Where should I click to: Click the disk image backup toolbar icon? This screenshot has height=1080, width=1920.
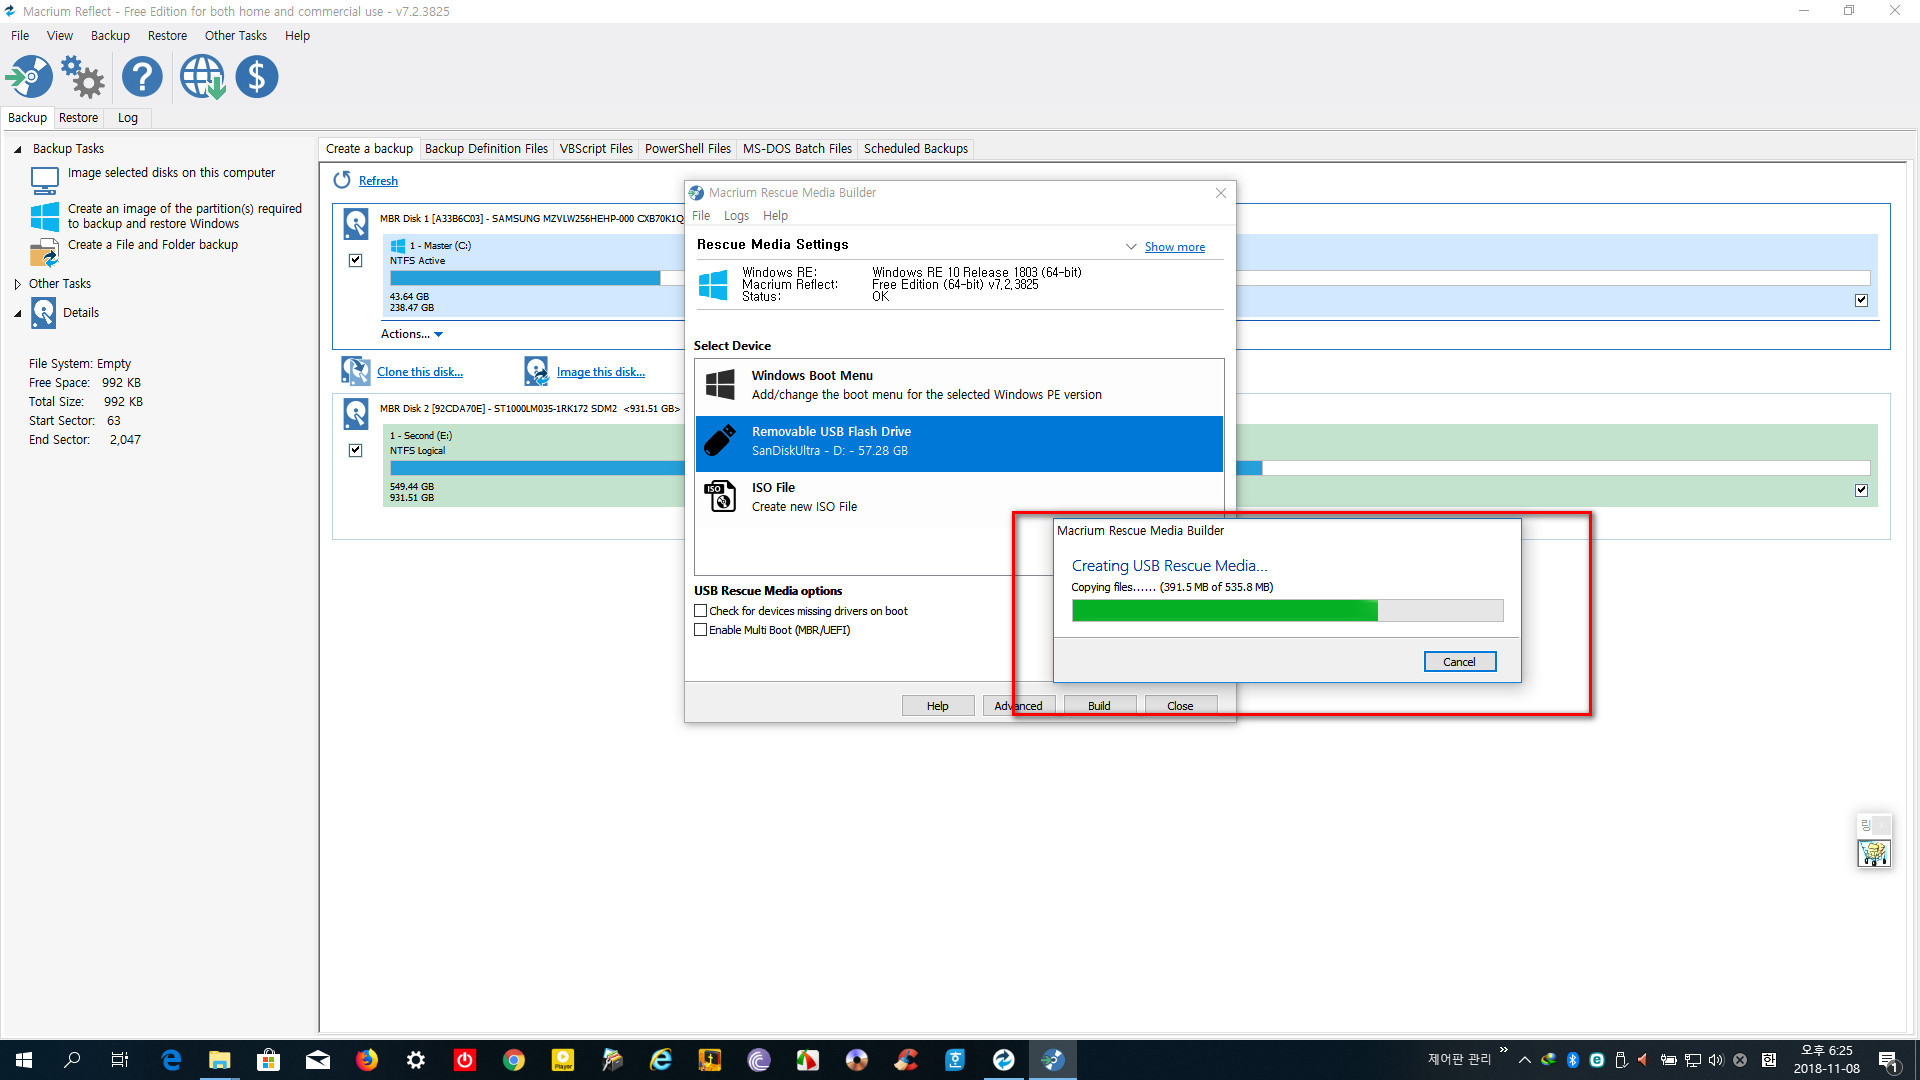point(30,77)
